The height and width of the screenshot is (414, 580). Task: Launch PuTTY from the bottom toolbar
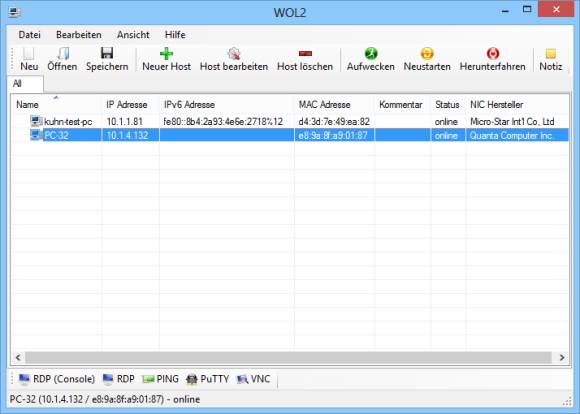208,379
